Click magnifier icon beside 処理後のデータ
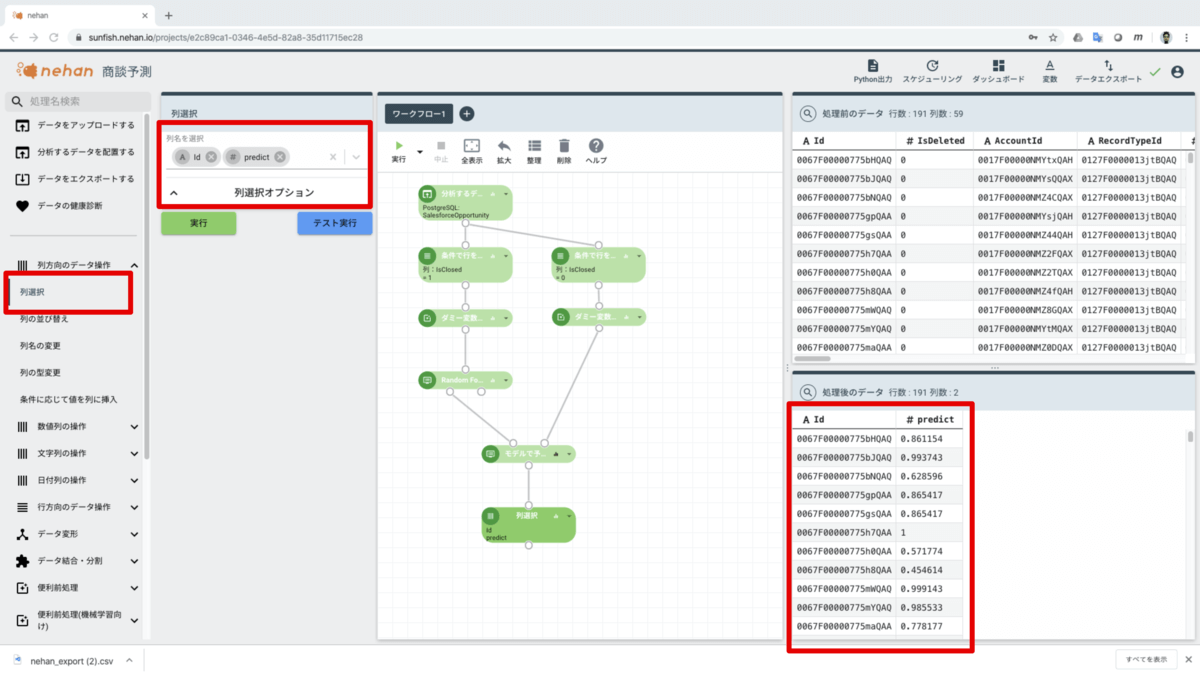This screenshot has height=675, width=1200. [808, 392]
